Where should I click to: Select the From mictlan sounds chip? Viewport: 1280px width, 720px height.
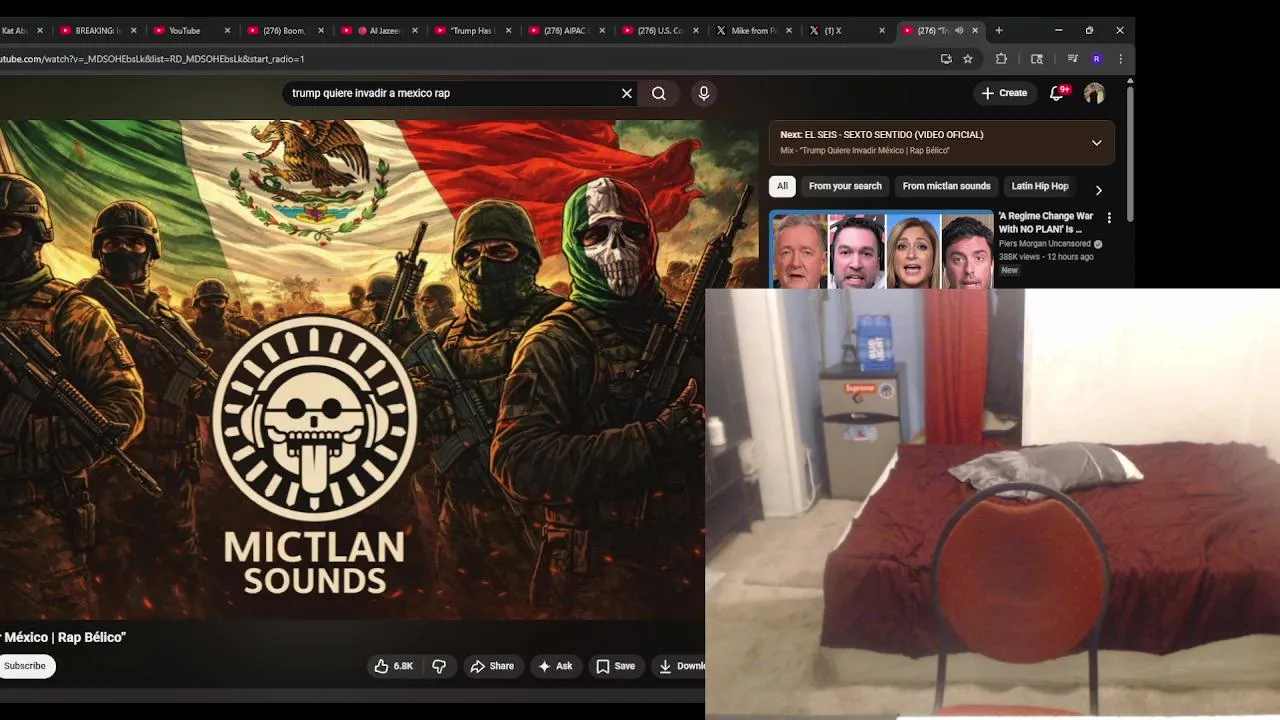(x=946, y=186)
